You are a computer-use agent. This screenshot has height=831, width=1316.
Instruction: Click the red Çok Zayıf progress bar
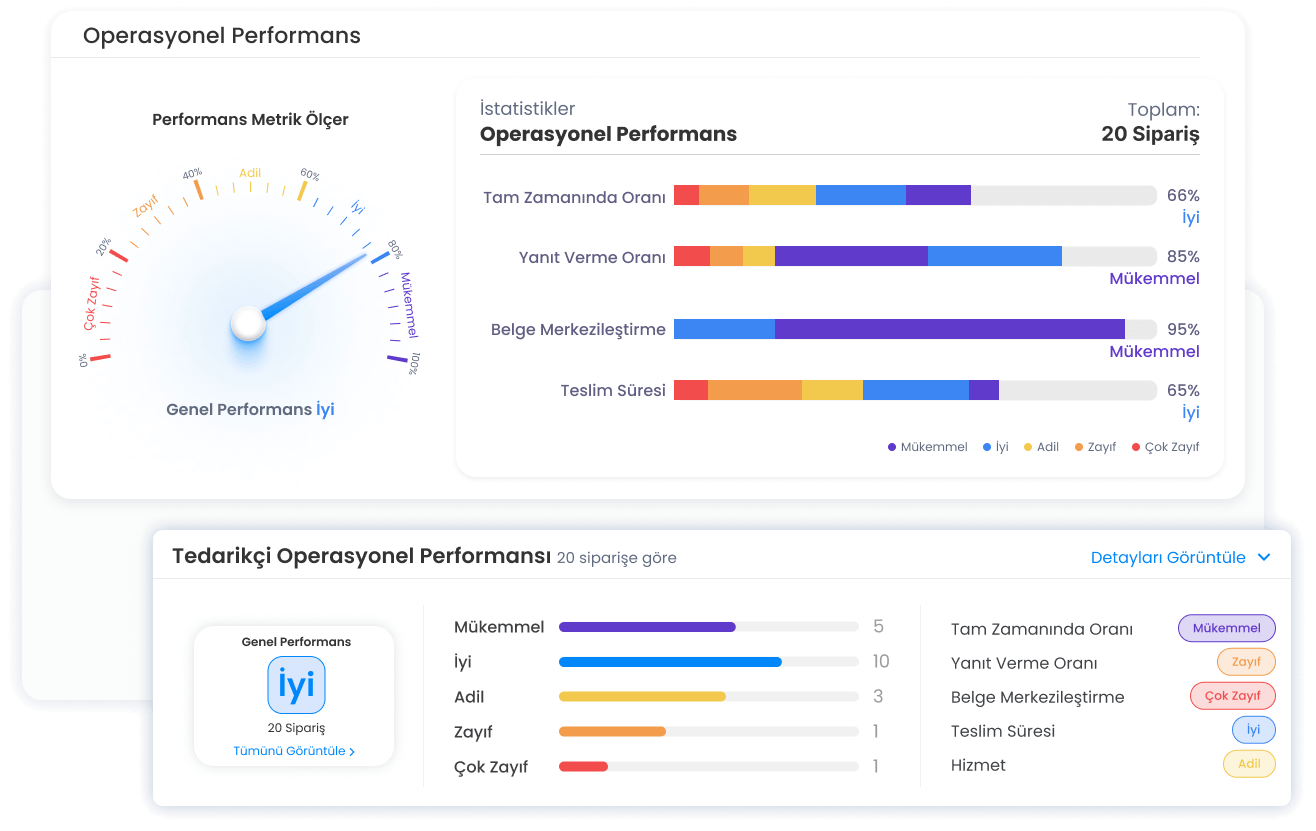709,767
